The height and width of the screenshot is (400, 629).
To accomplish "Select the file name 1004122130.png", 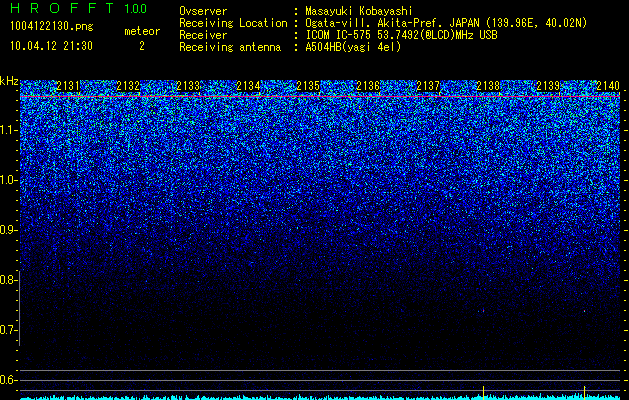I will tap(52, 26).
